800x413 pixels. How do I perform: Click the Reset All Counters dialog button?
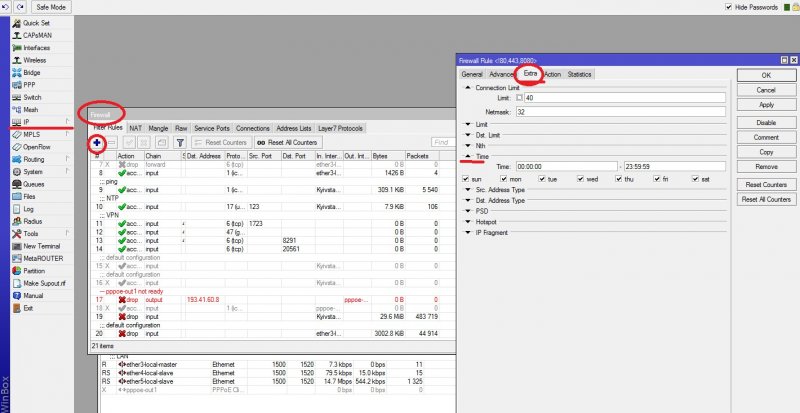click(x=766, y=199)
